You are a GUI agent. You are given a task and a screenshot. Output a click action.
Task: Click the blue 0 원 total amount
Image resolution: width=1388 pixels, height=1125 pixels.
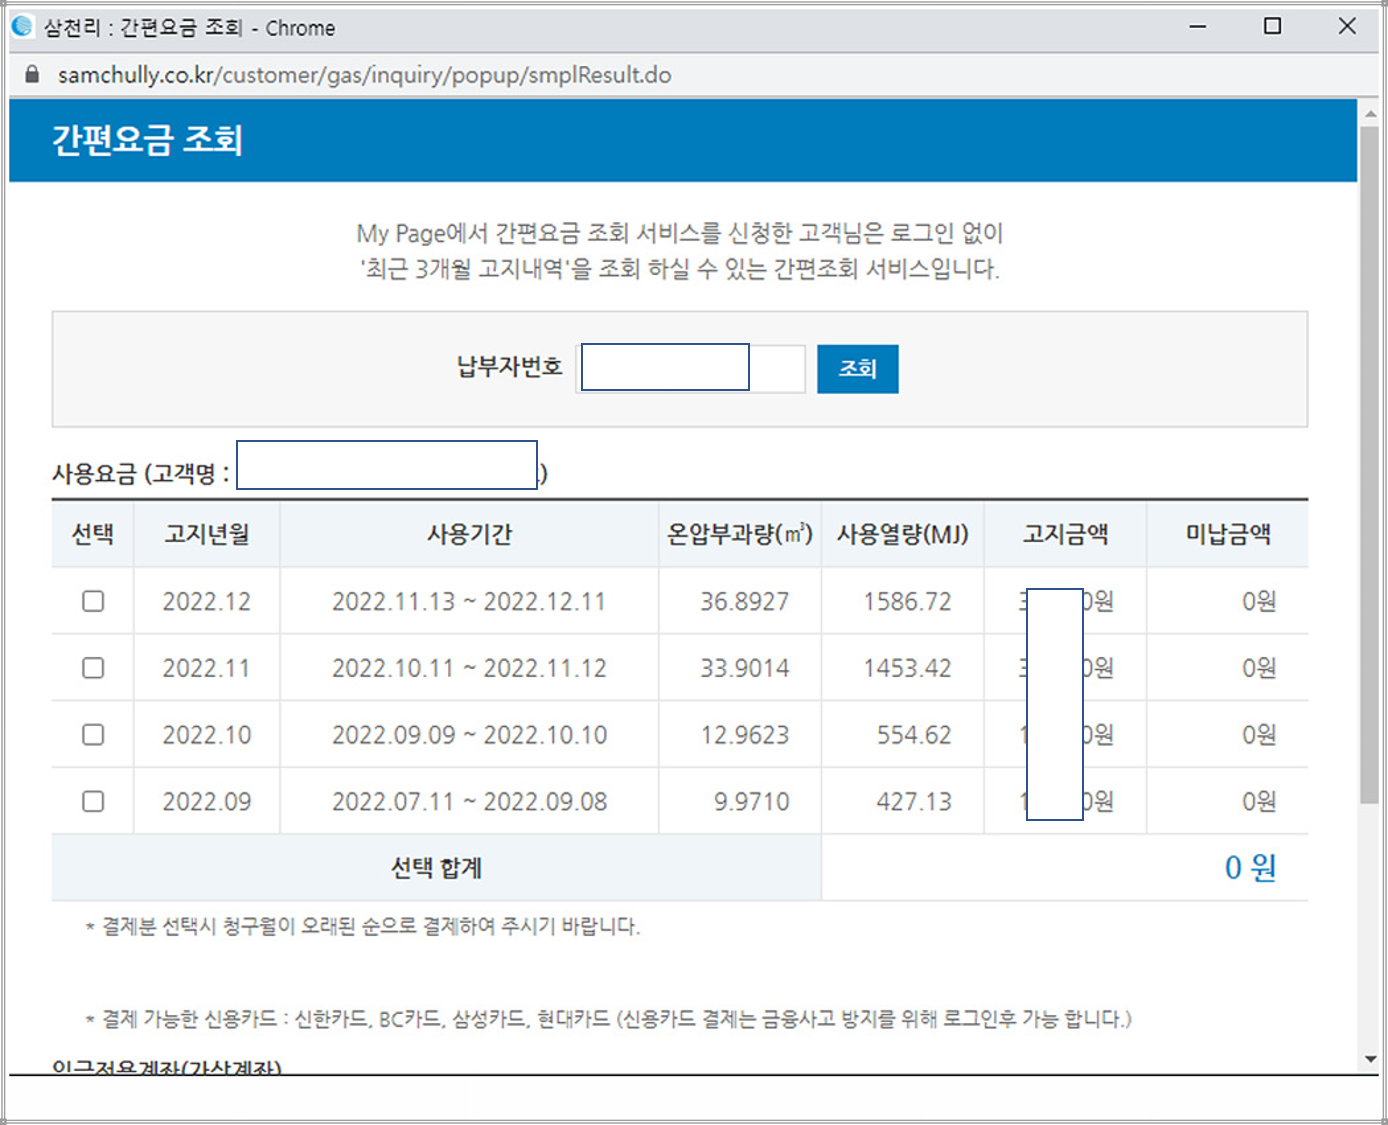click(x=1250, y=868)
